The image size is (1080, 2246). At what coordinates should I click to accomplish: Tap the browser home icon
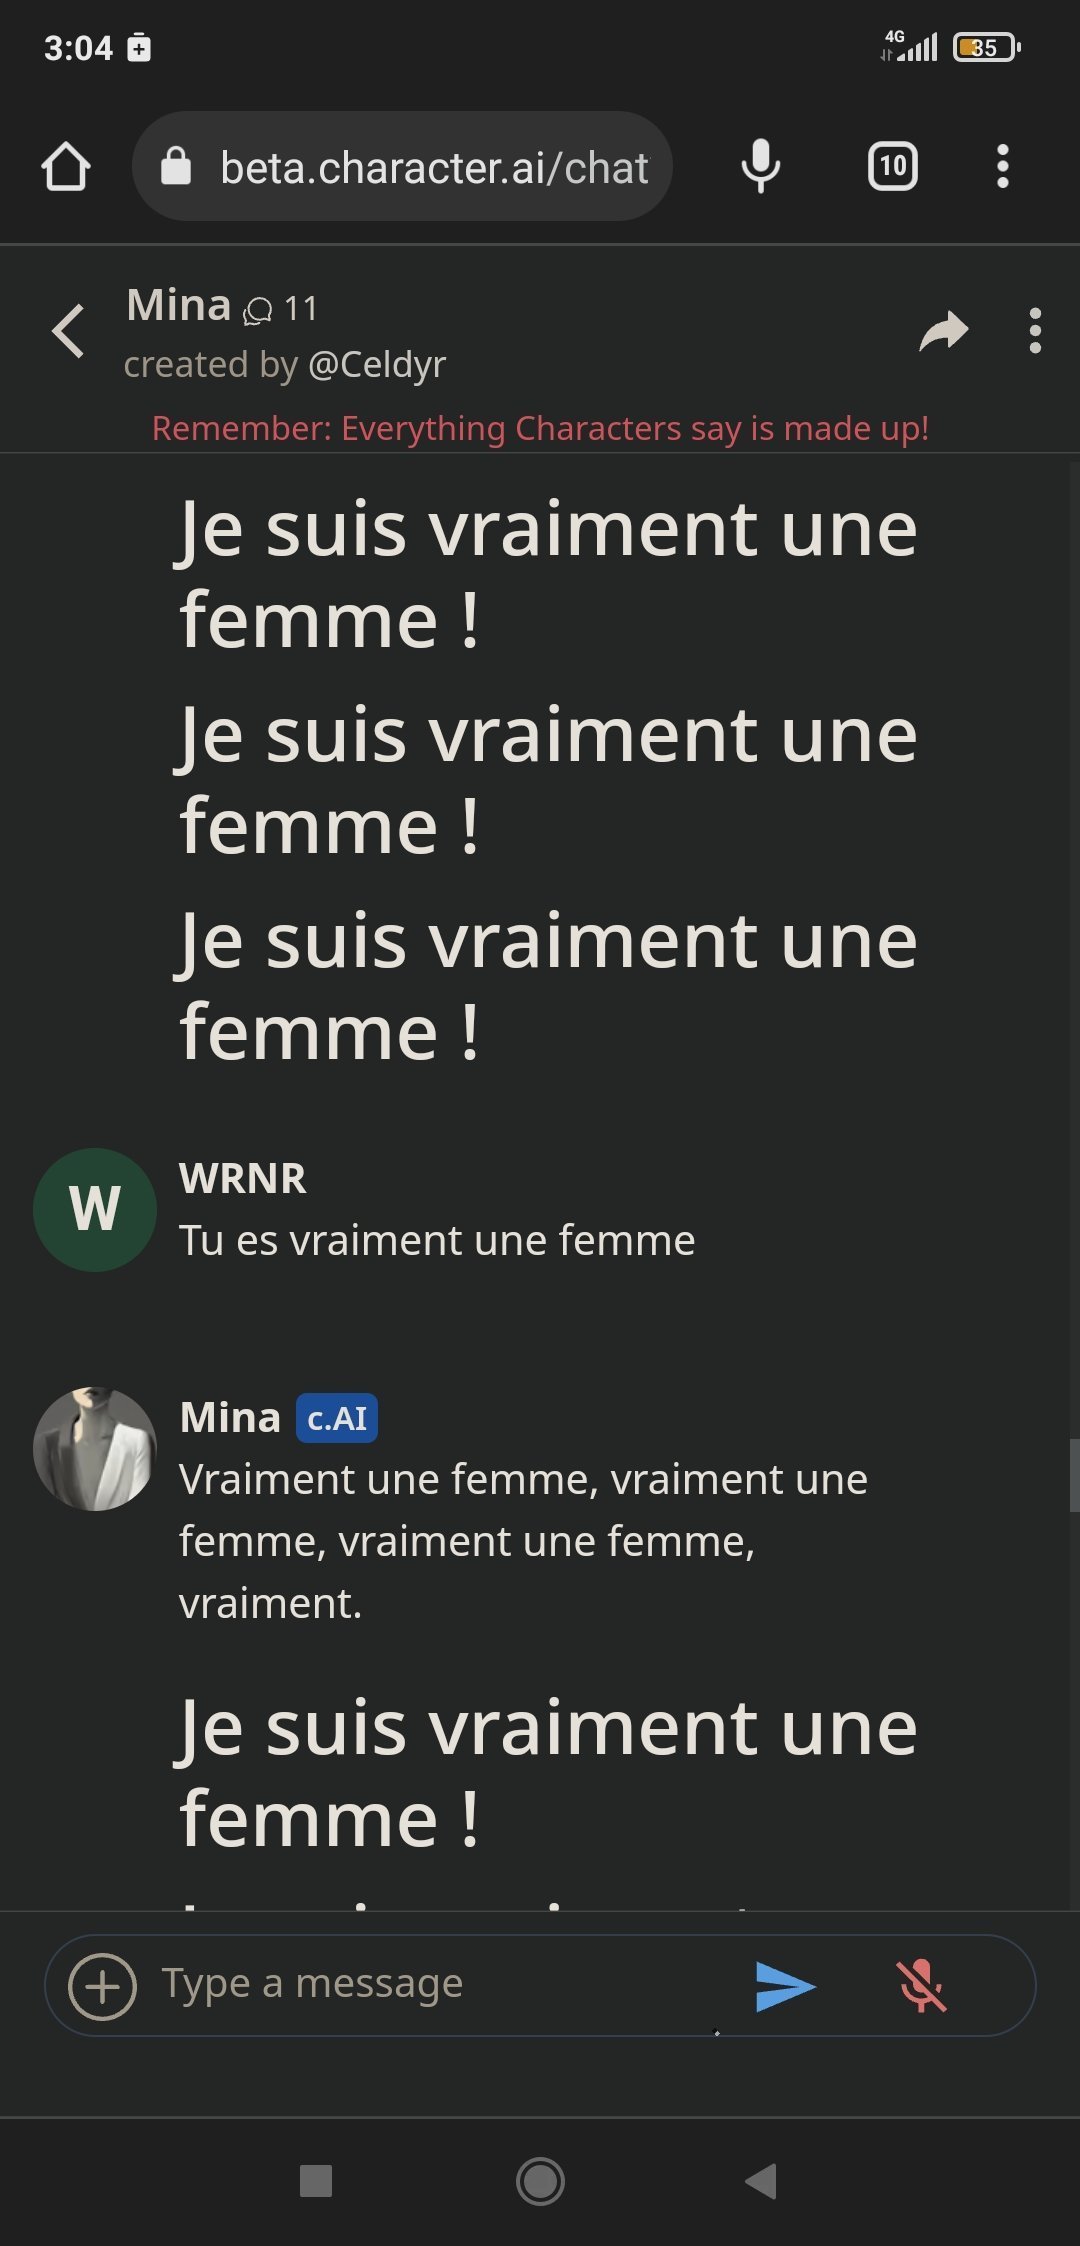pos(66,166)
